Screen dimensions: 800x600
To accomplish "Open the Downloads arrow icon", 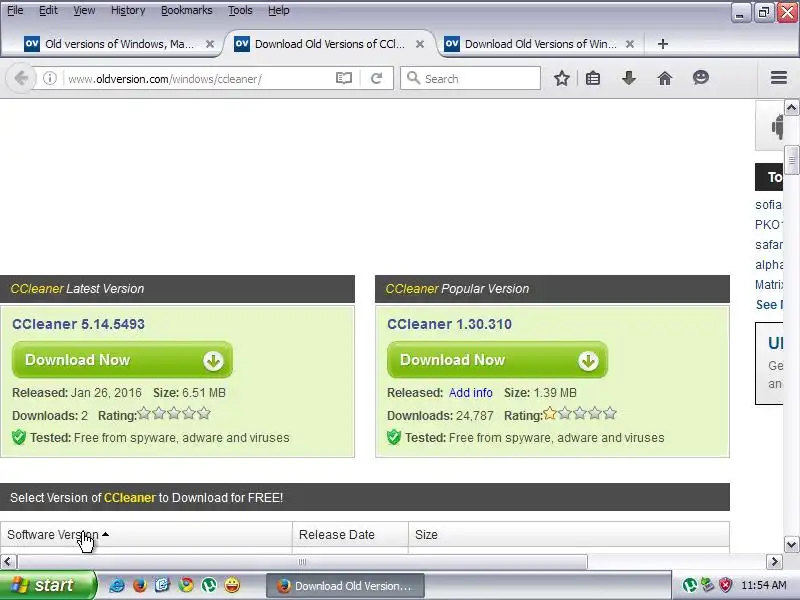I will point(629,78).
